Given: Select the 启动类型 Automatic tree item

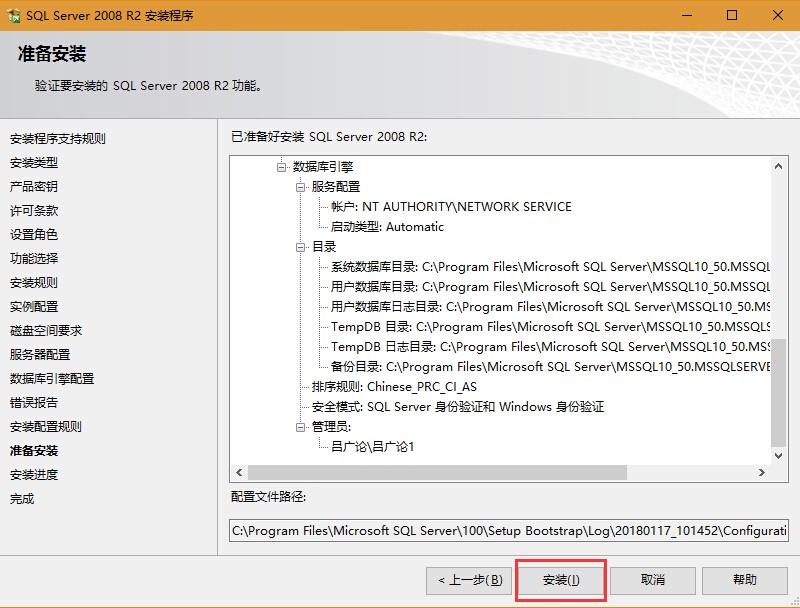Looking at the screenshot, I should click(x=387, y=227).
